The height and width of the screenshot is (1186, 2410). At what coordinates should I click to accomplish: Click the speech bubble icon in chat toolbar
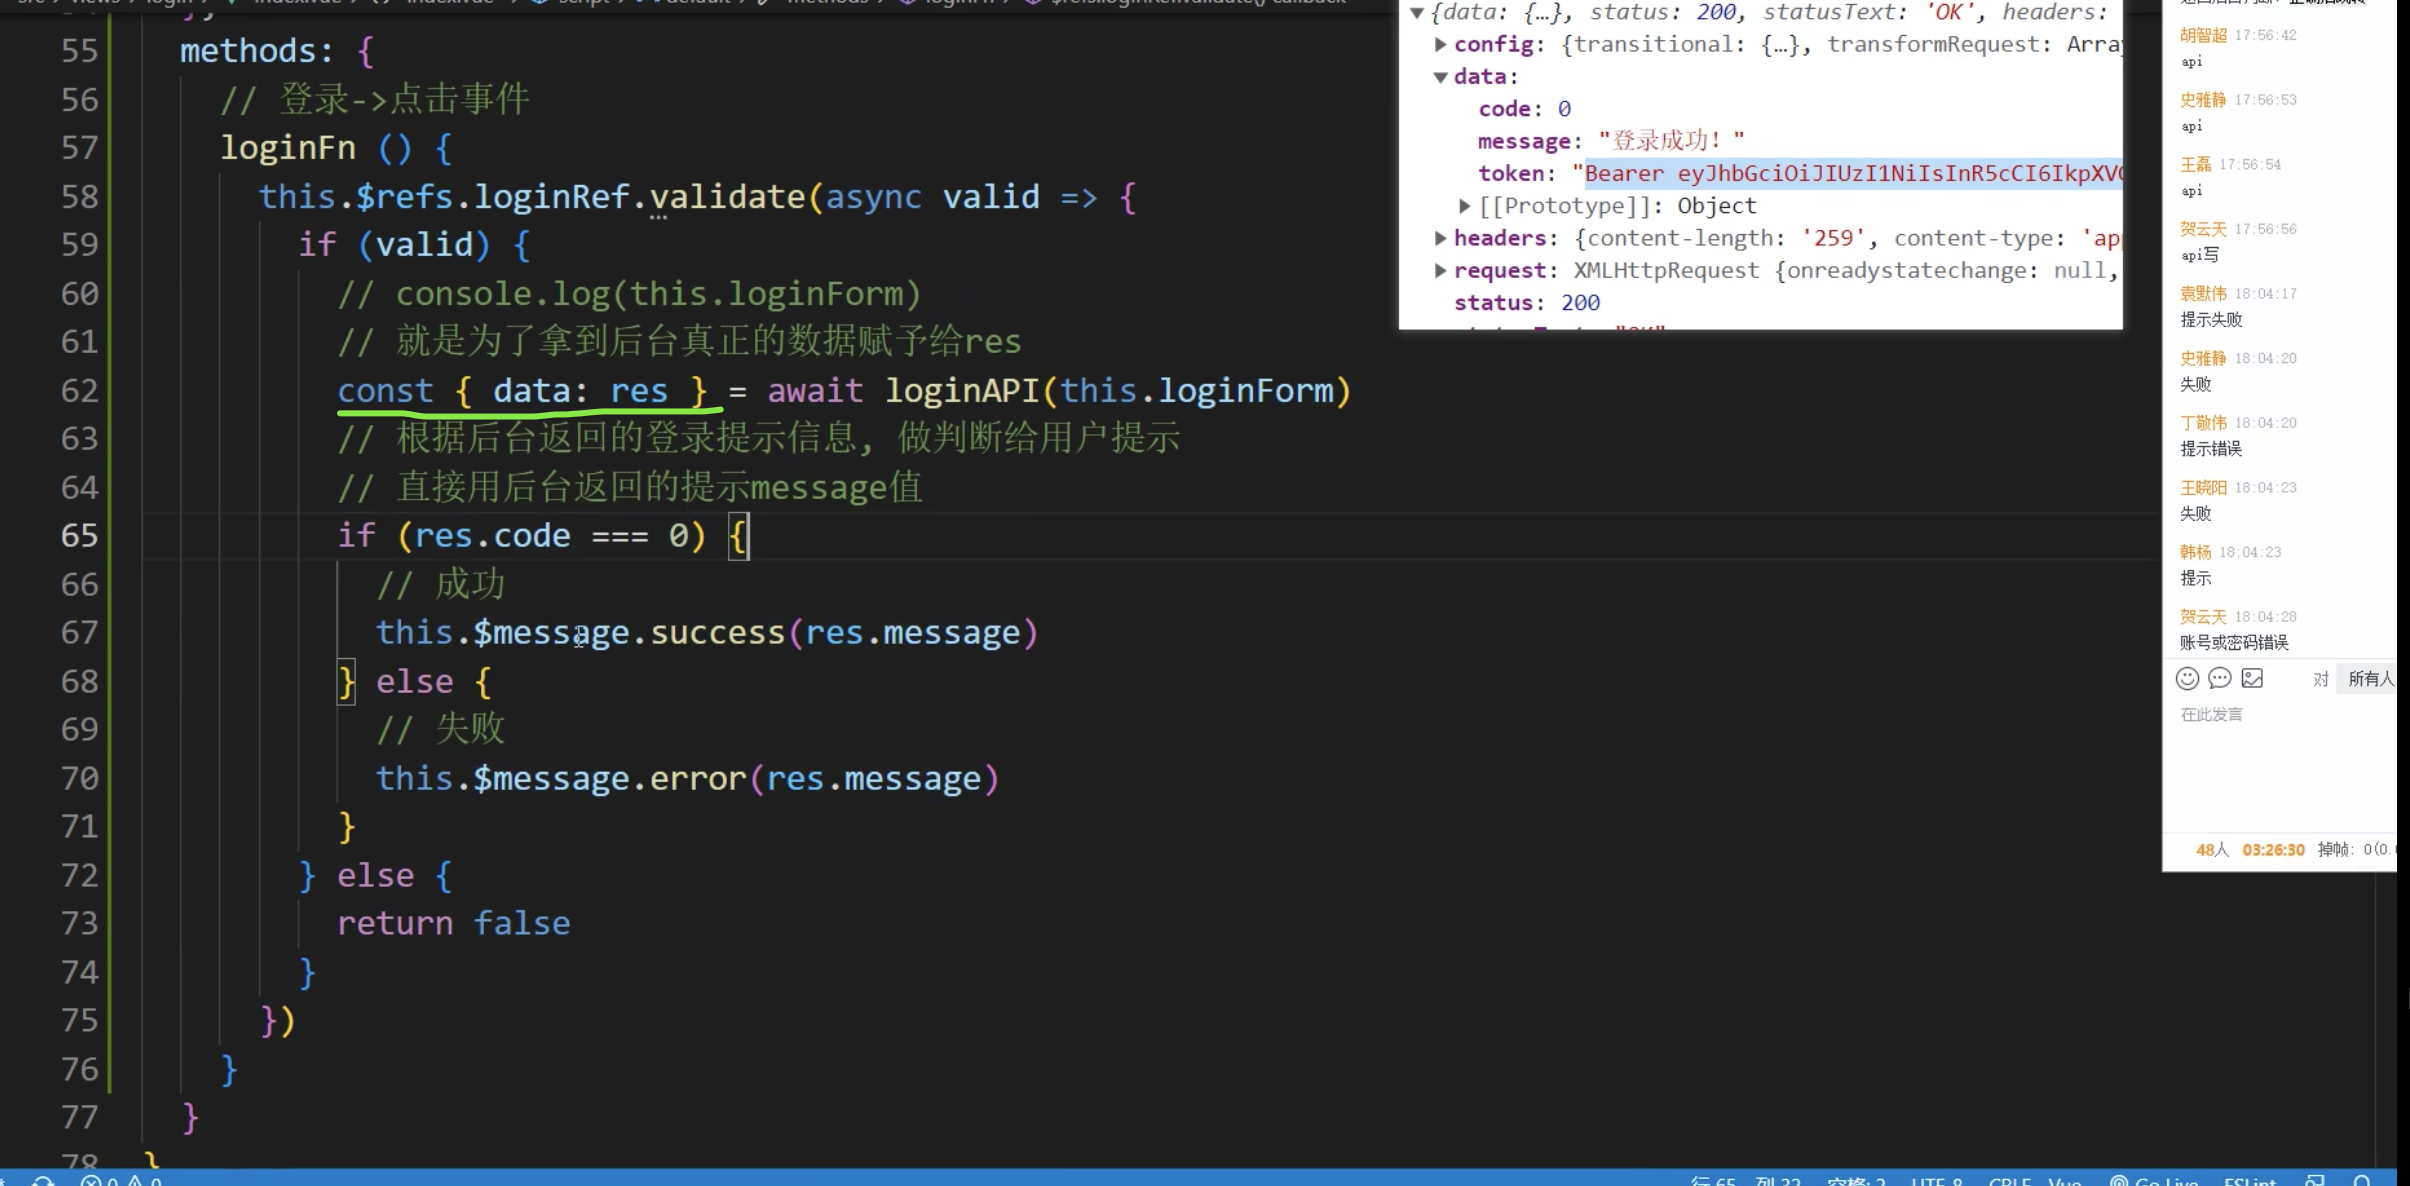coord(2219,679)
